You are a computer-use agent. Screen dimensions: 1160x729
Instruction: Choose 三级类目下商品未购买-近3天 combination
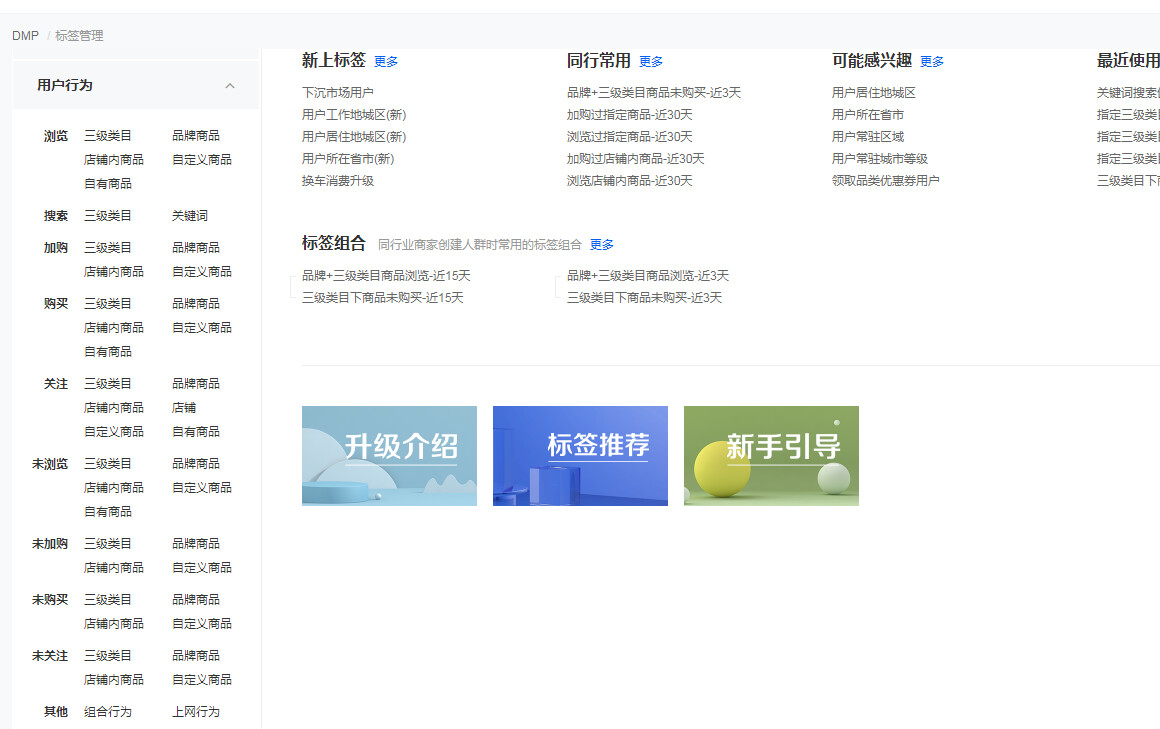[644, 298]
